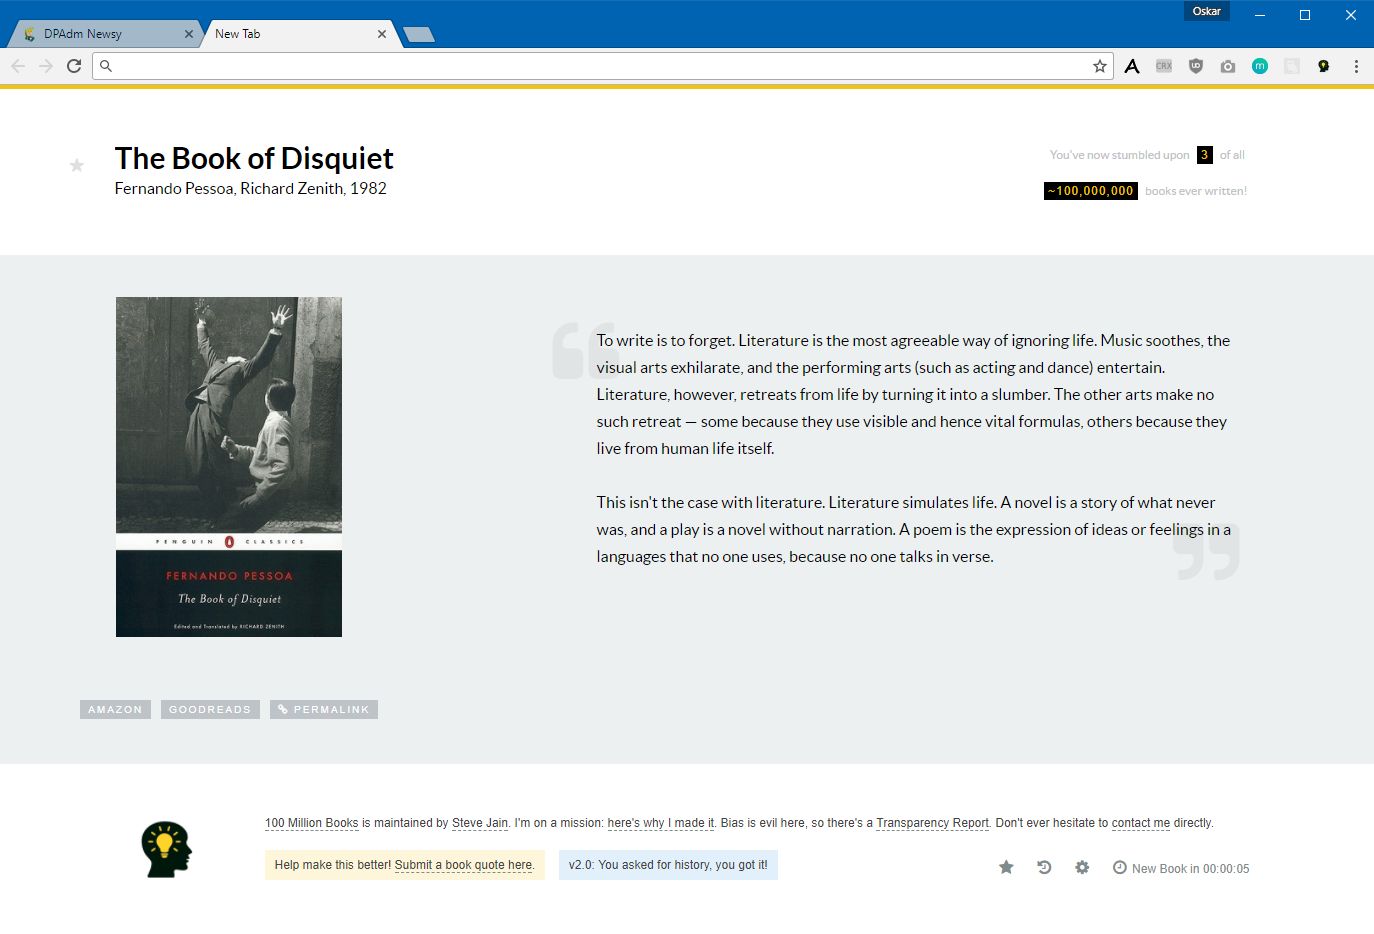Minimize the browser window
The width and height of the screenshot is (1374, 934).
pyautogui.click(x=1260, y=15)
